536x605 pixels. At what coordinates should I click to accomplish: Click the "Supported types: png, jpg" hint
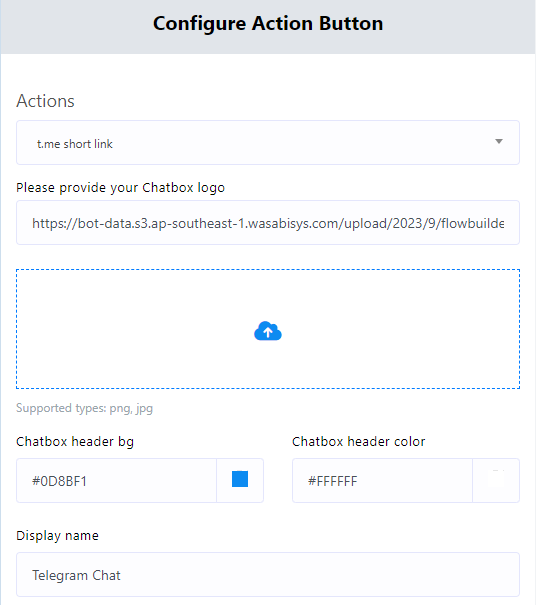point(85,408)
